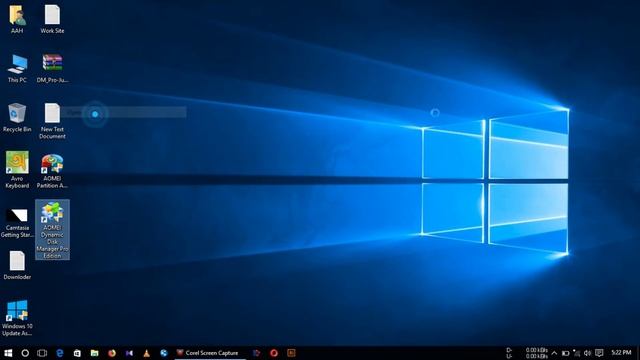Open Cortana search circle in taskbar

point(25,353)
